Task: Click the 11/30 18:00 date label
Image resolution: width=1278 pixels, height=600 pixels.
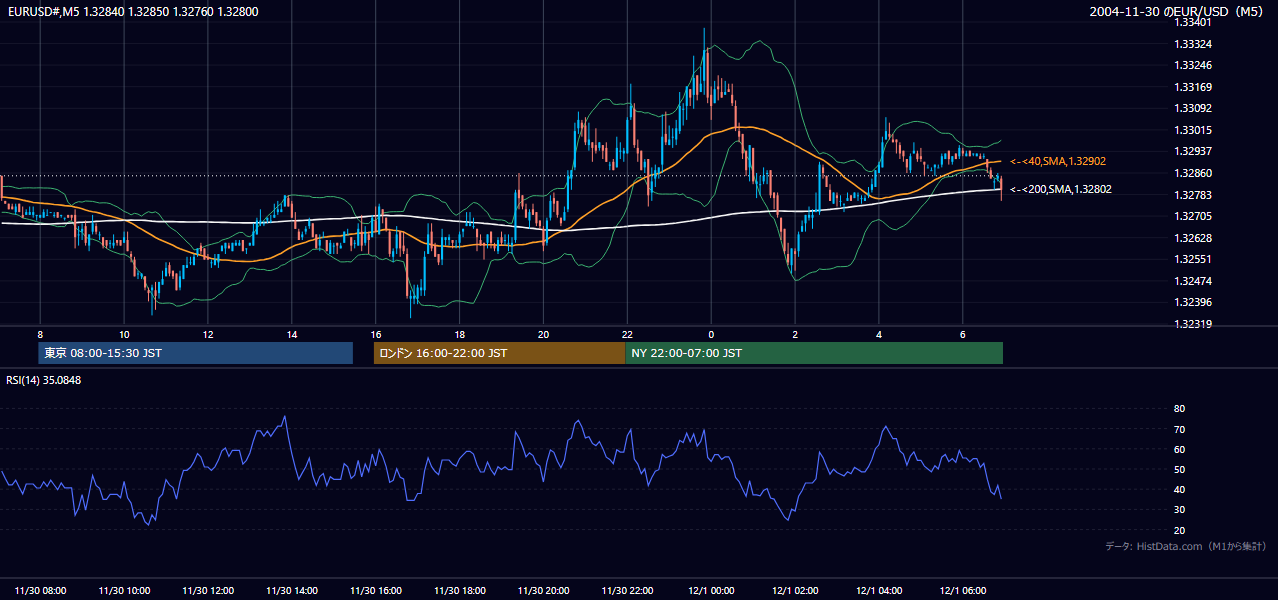Action: [x=460, y=591]
